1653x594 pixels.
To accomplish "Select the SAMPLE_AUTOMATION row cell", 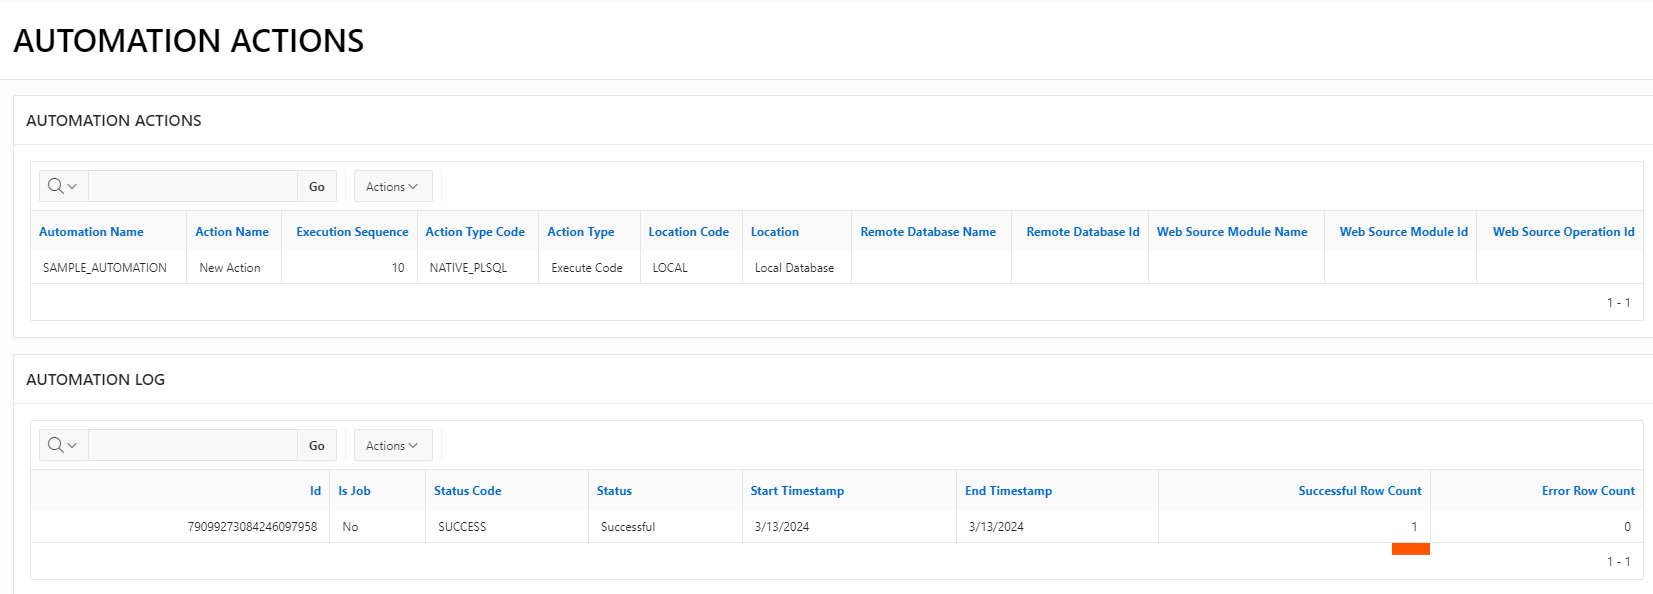I will 105,267.
